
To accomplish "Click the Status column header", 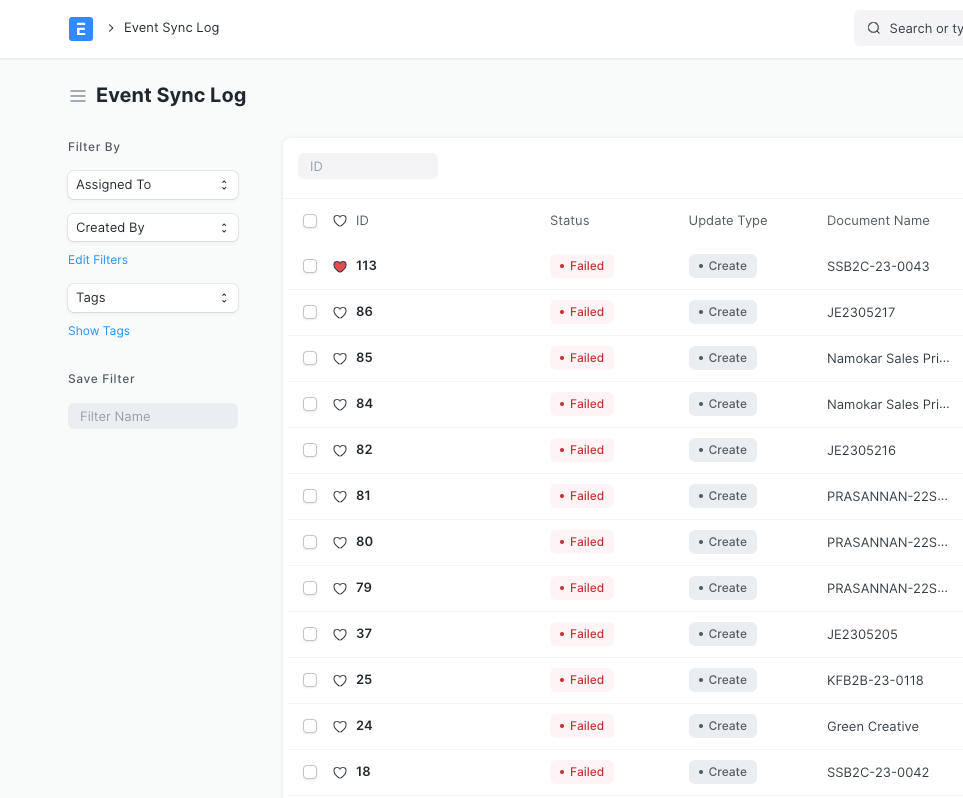I will 569,221.
